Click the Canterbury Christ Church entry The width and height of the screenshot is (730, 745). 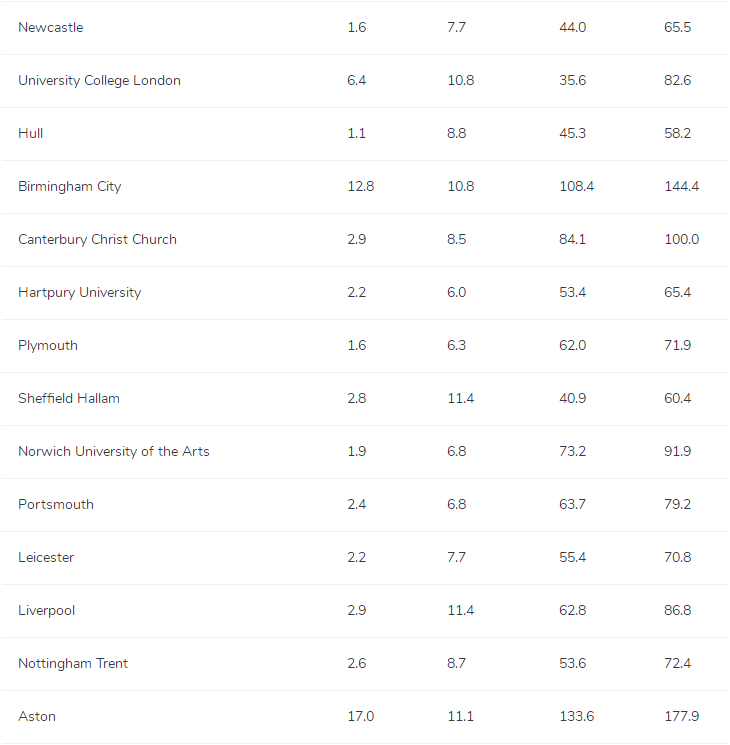point(97,240)
